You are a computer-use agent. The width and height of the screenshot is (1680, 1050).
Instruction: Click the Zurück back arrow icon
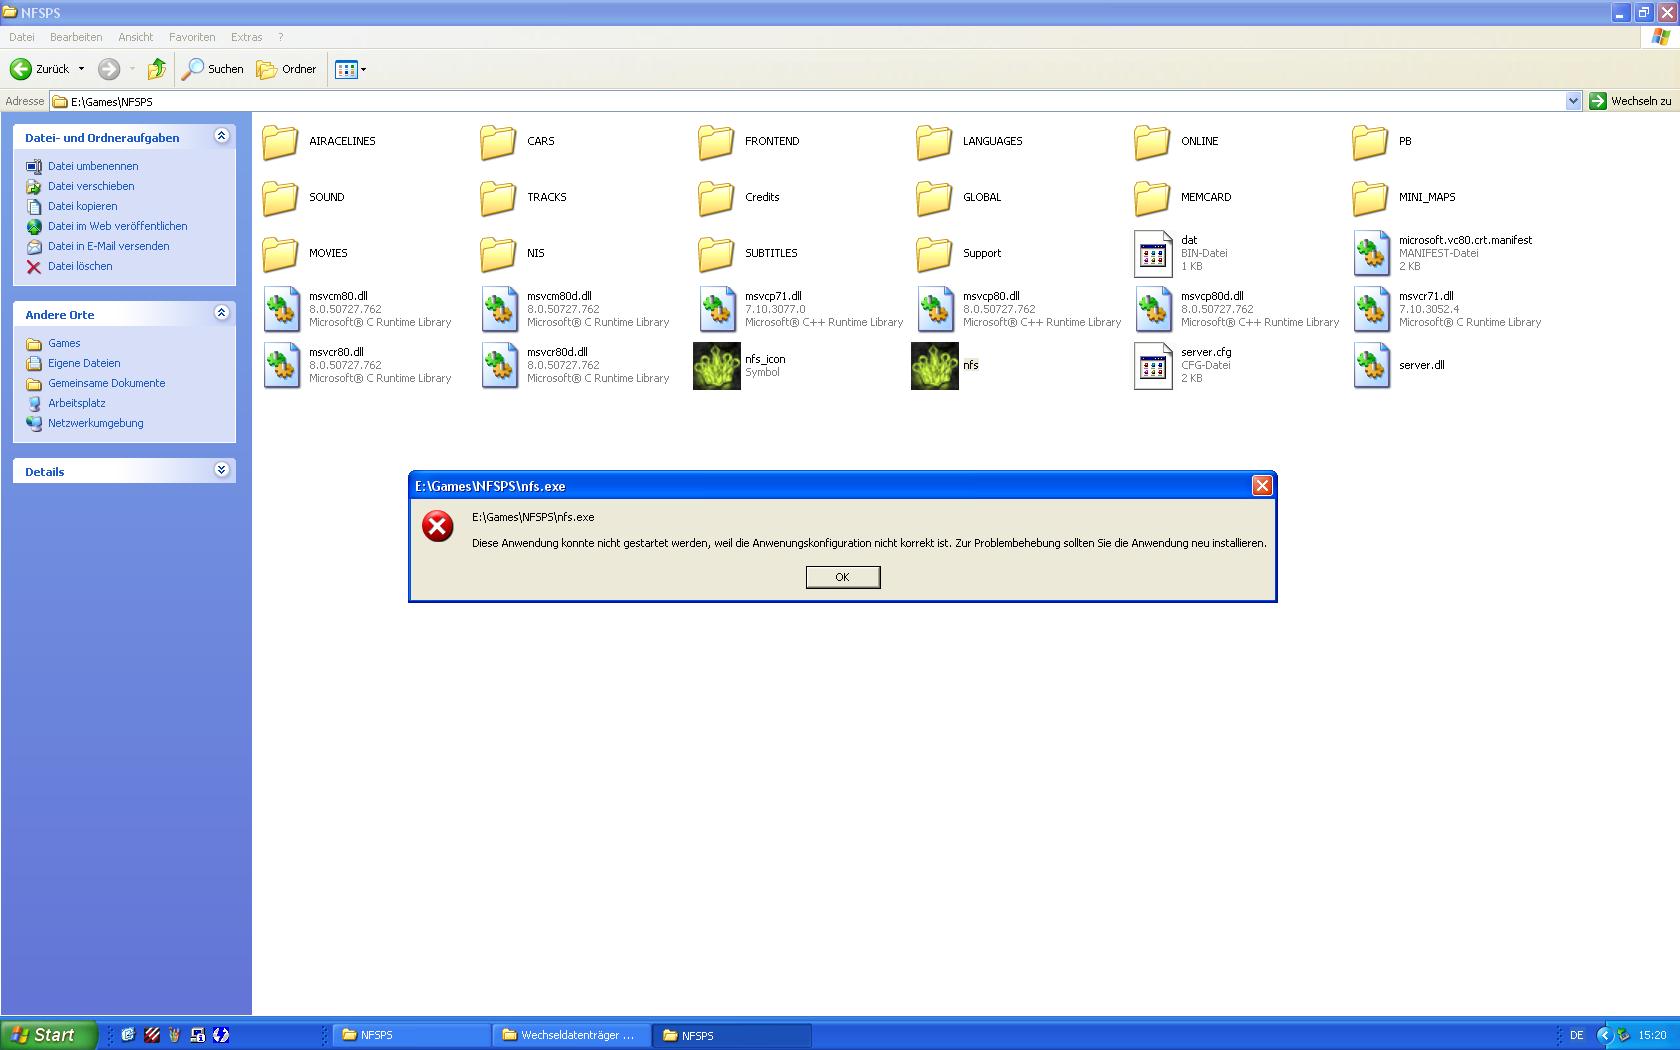tap(21, 69)
